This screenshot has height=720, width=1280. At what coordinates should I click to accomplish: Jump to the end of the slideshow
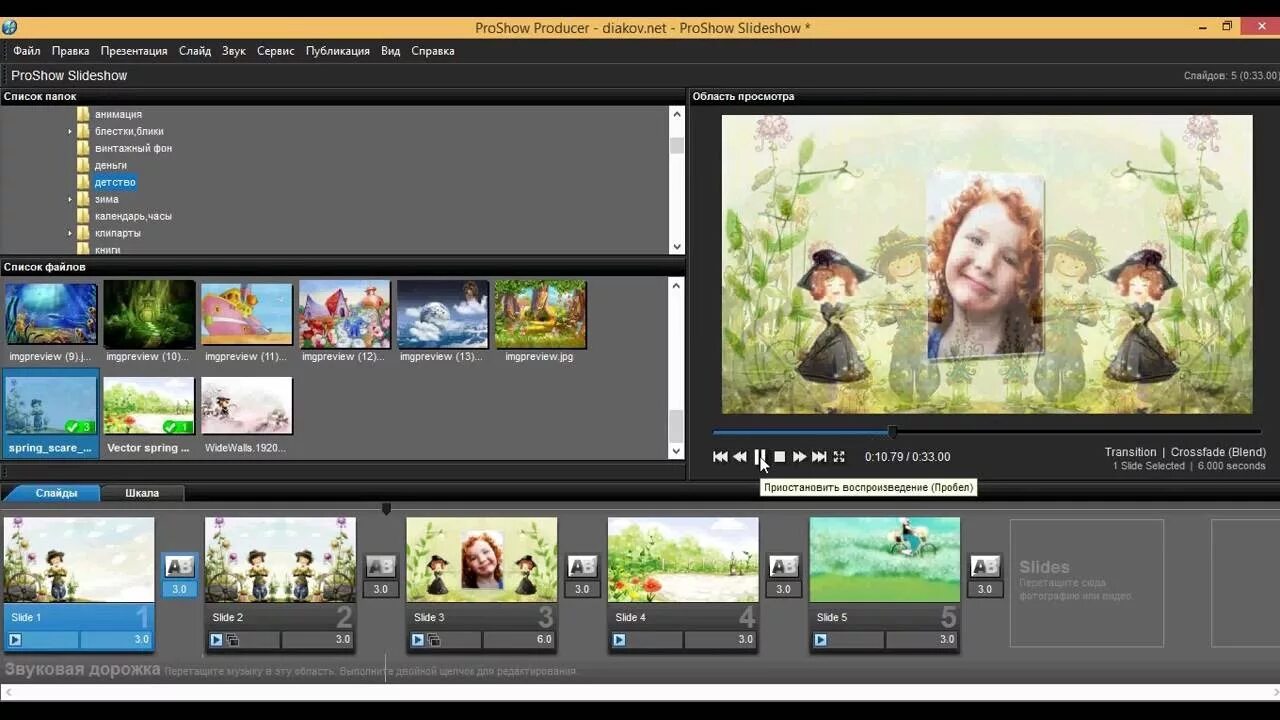point(819,457)
